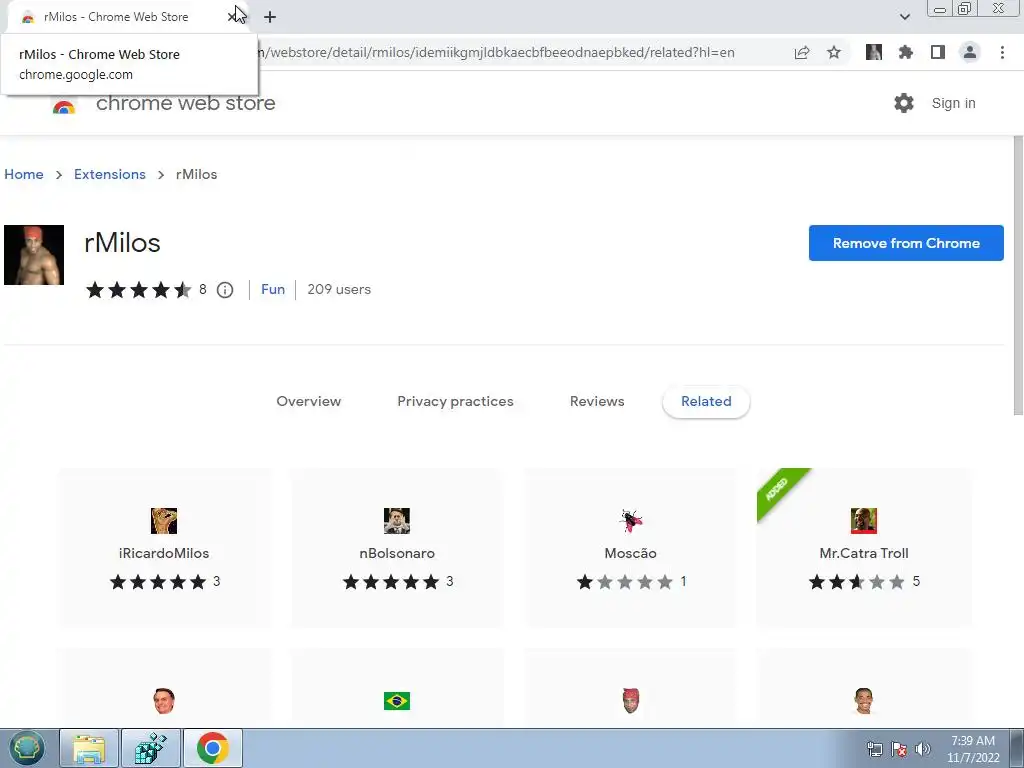Switch to the Privacy practices tab
This screenshot has width=1024, height=768.
[455, 401]
